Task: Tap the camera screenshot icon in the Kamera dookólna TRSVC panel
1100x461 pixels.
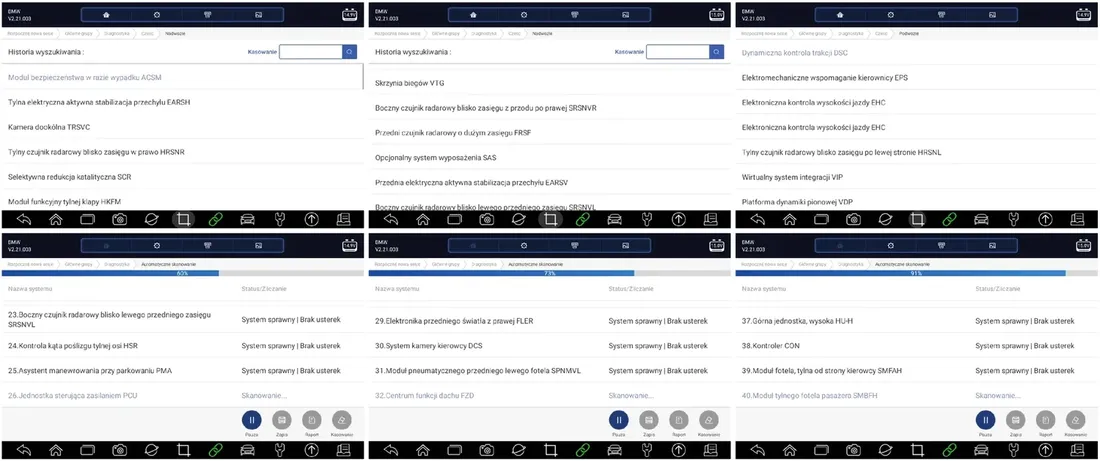Action: [120, 220]
